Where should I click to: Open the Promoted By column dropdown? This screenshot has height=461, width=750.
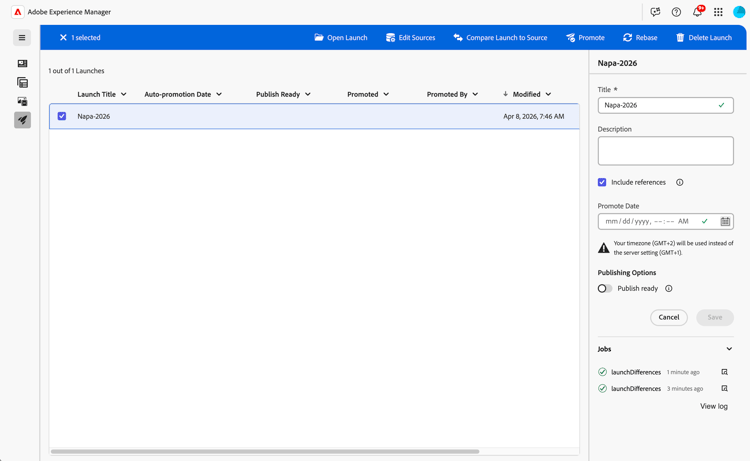(475, 94)
